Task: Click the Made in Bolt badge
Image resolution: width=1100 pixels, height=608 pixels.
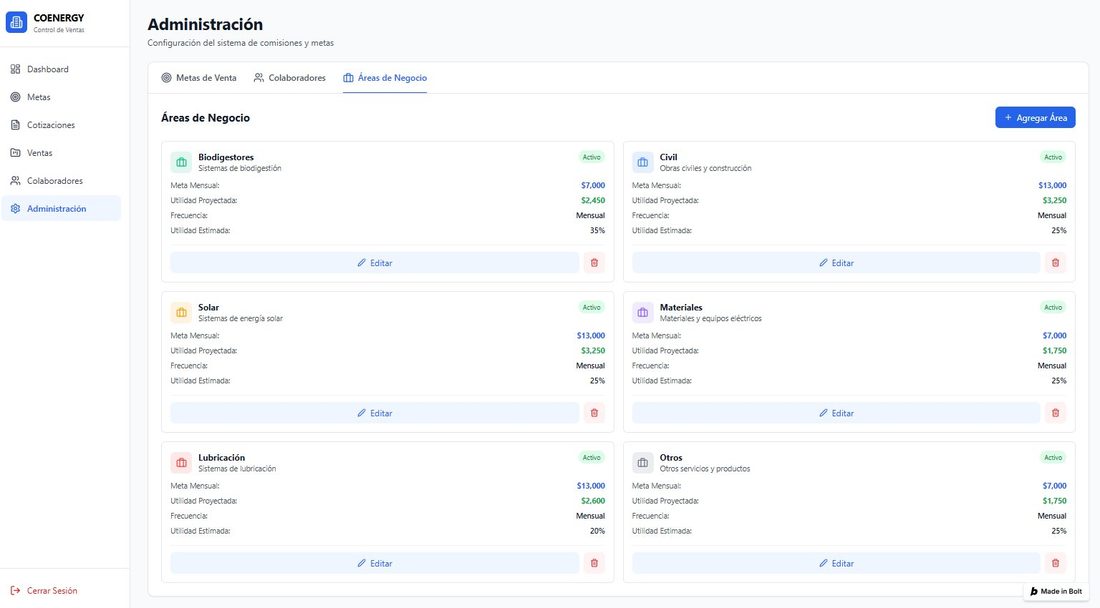Action: (1056, 591)
